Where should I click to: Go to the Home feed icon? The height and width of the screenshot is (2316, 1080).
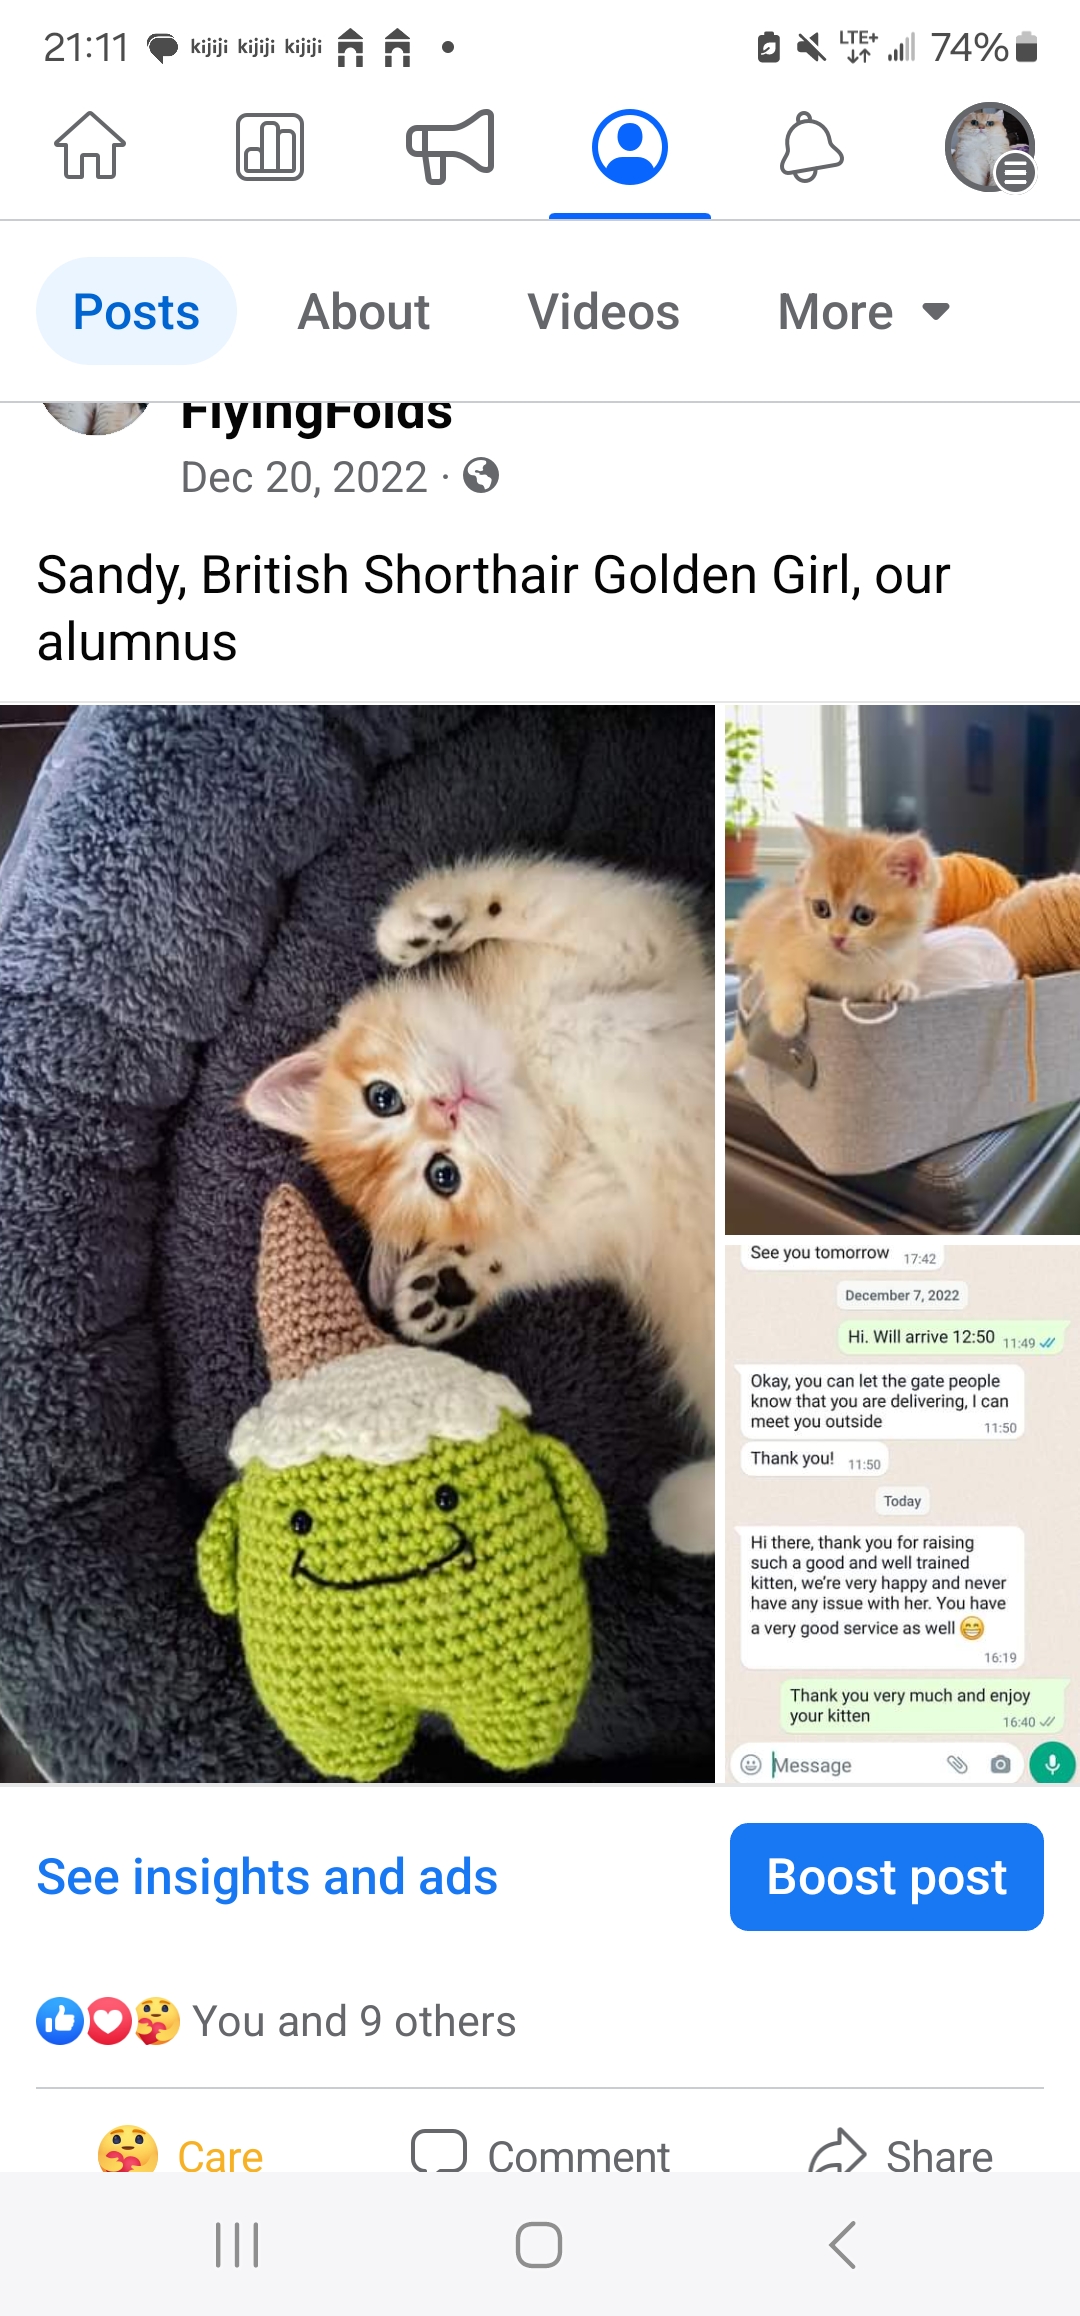point(90,146)
